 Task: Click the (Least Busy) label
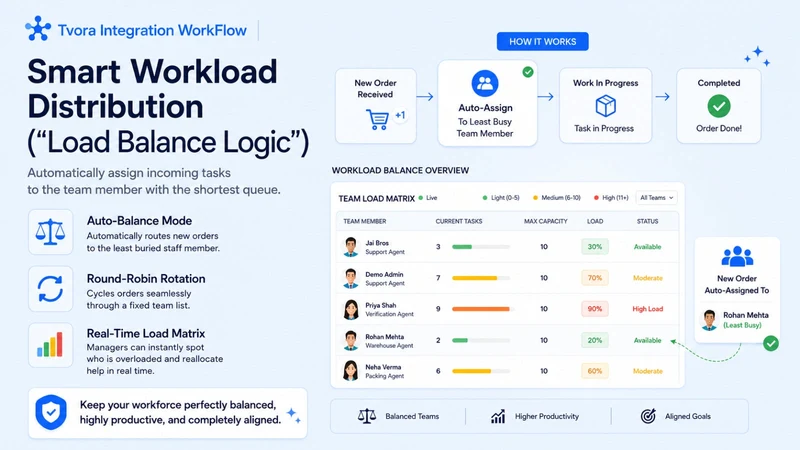(742, 326)
